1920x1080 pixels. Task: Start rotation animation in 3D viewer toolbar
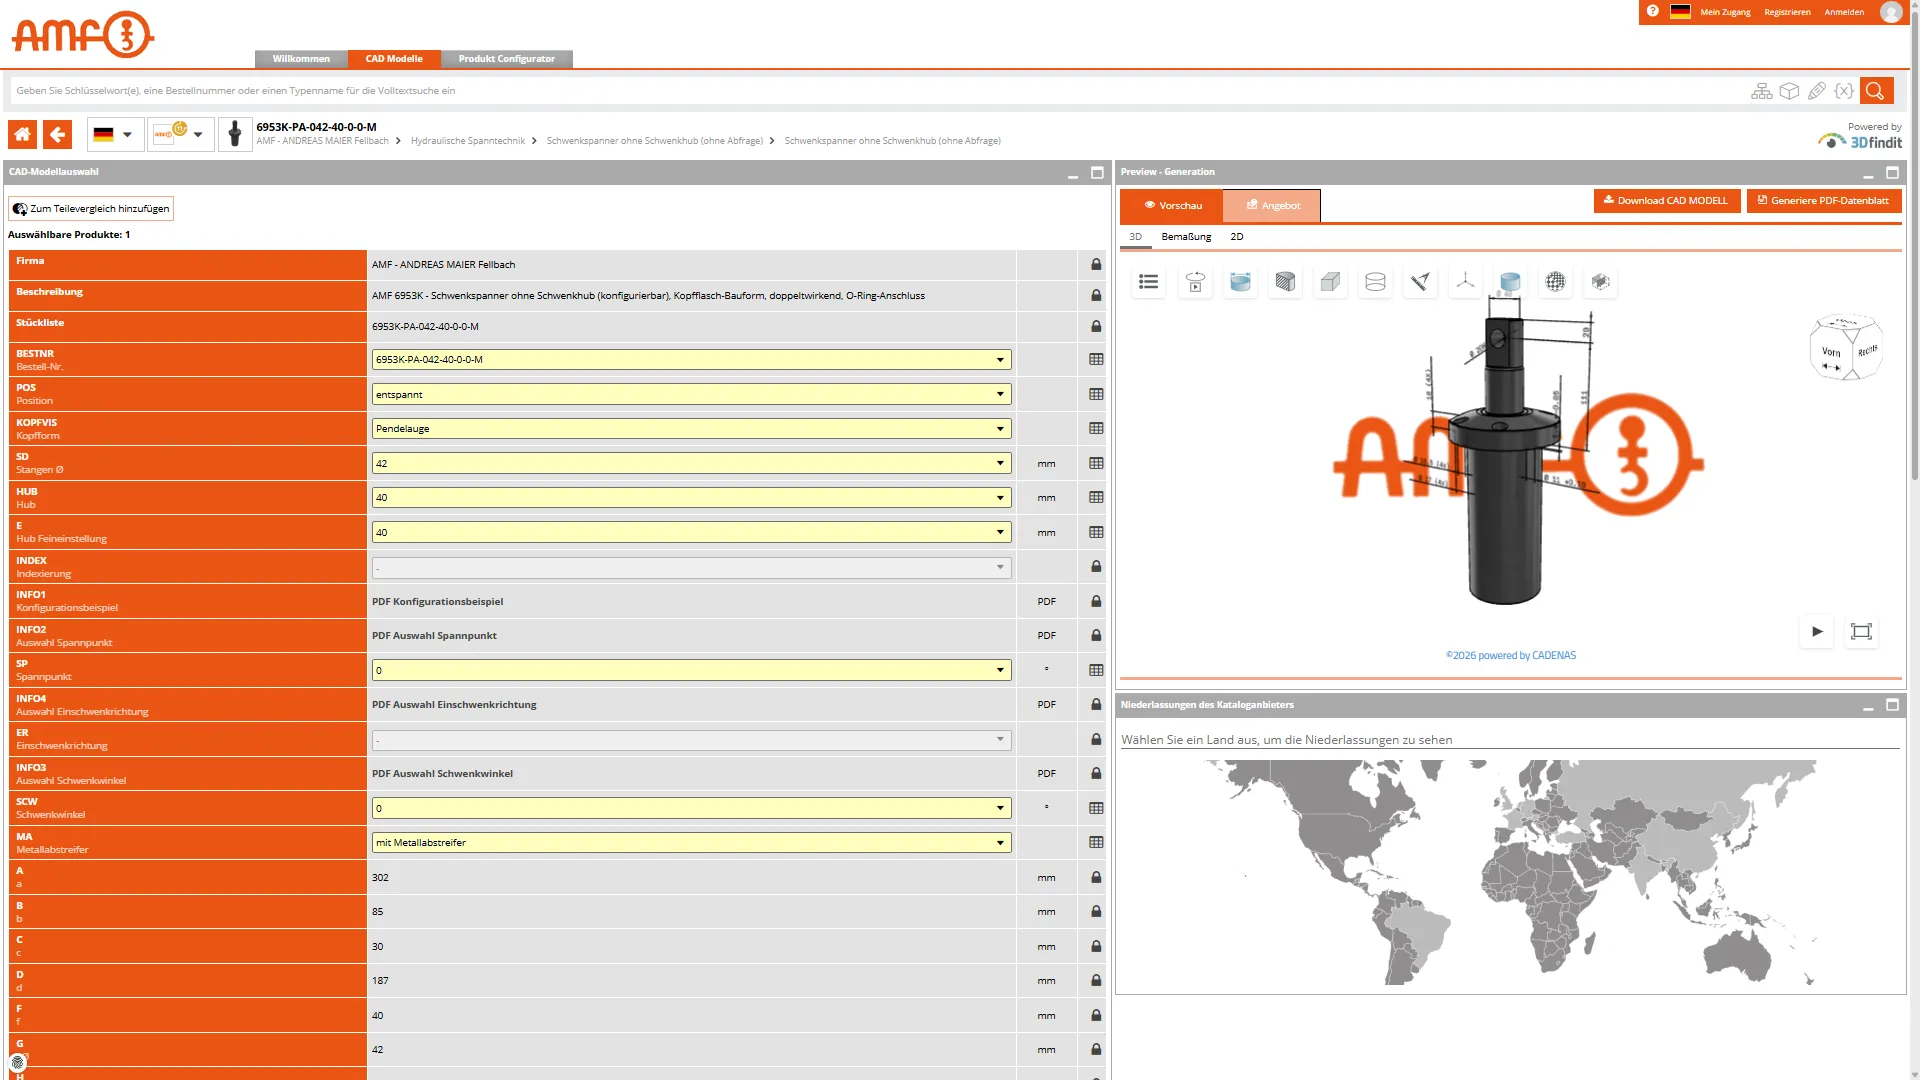coord(1195,282)
